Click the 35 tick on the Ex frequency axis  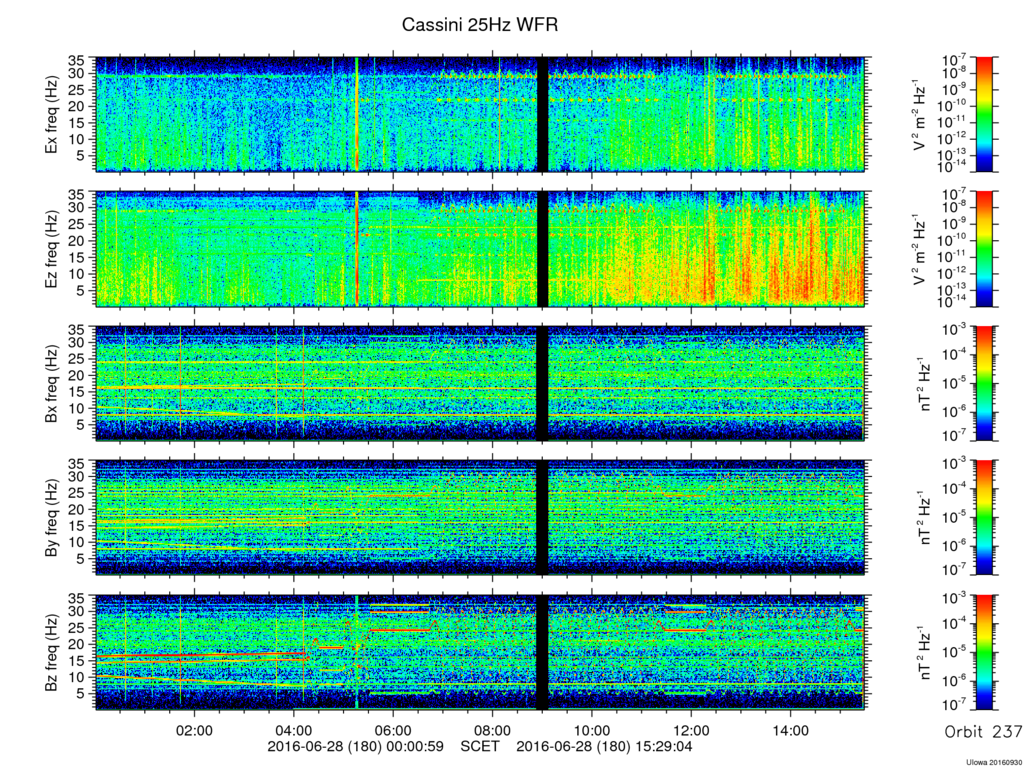click(78, 63)
